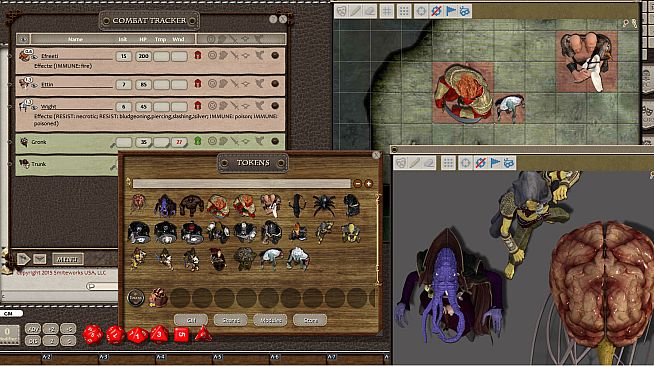
Task: Roll the red d4 pyramid die
Action: pyautogui.click(x=203, y=334)
